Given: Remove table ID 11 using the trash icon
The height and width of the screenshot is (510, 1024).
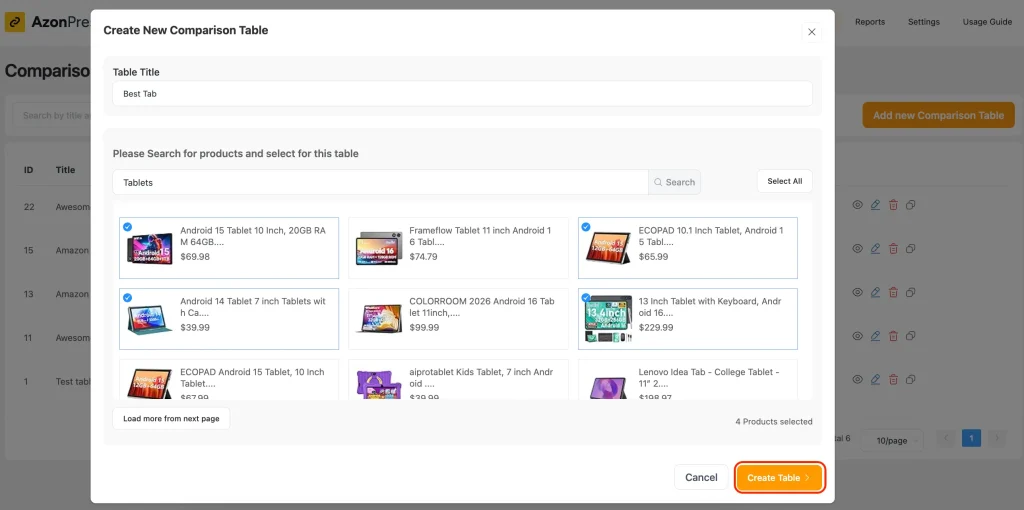Looking at the screenshot, I should (893, 336).
